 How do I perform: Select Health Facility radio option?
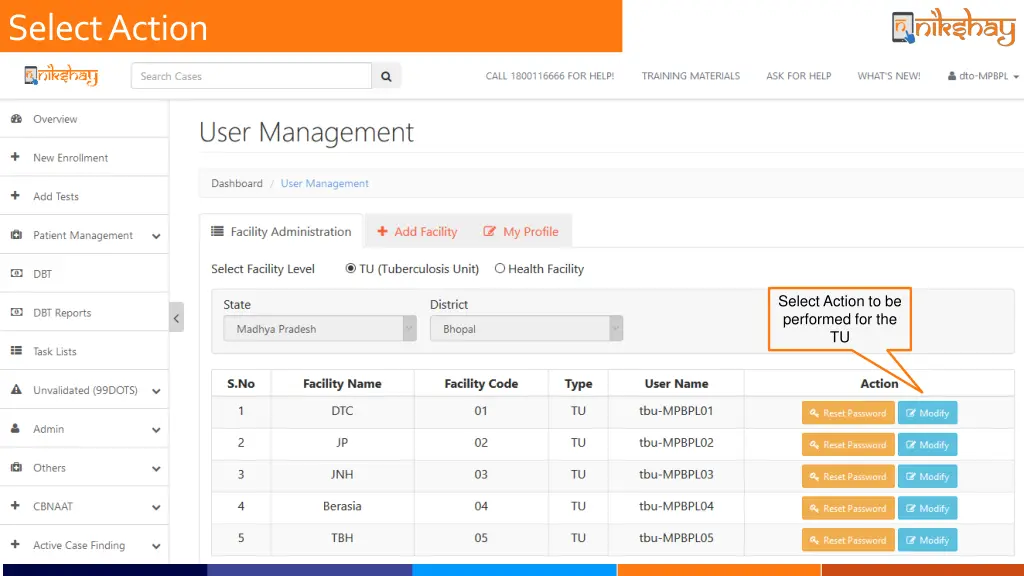click(500, 268)
